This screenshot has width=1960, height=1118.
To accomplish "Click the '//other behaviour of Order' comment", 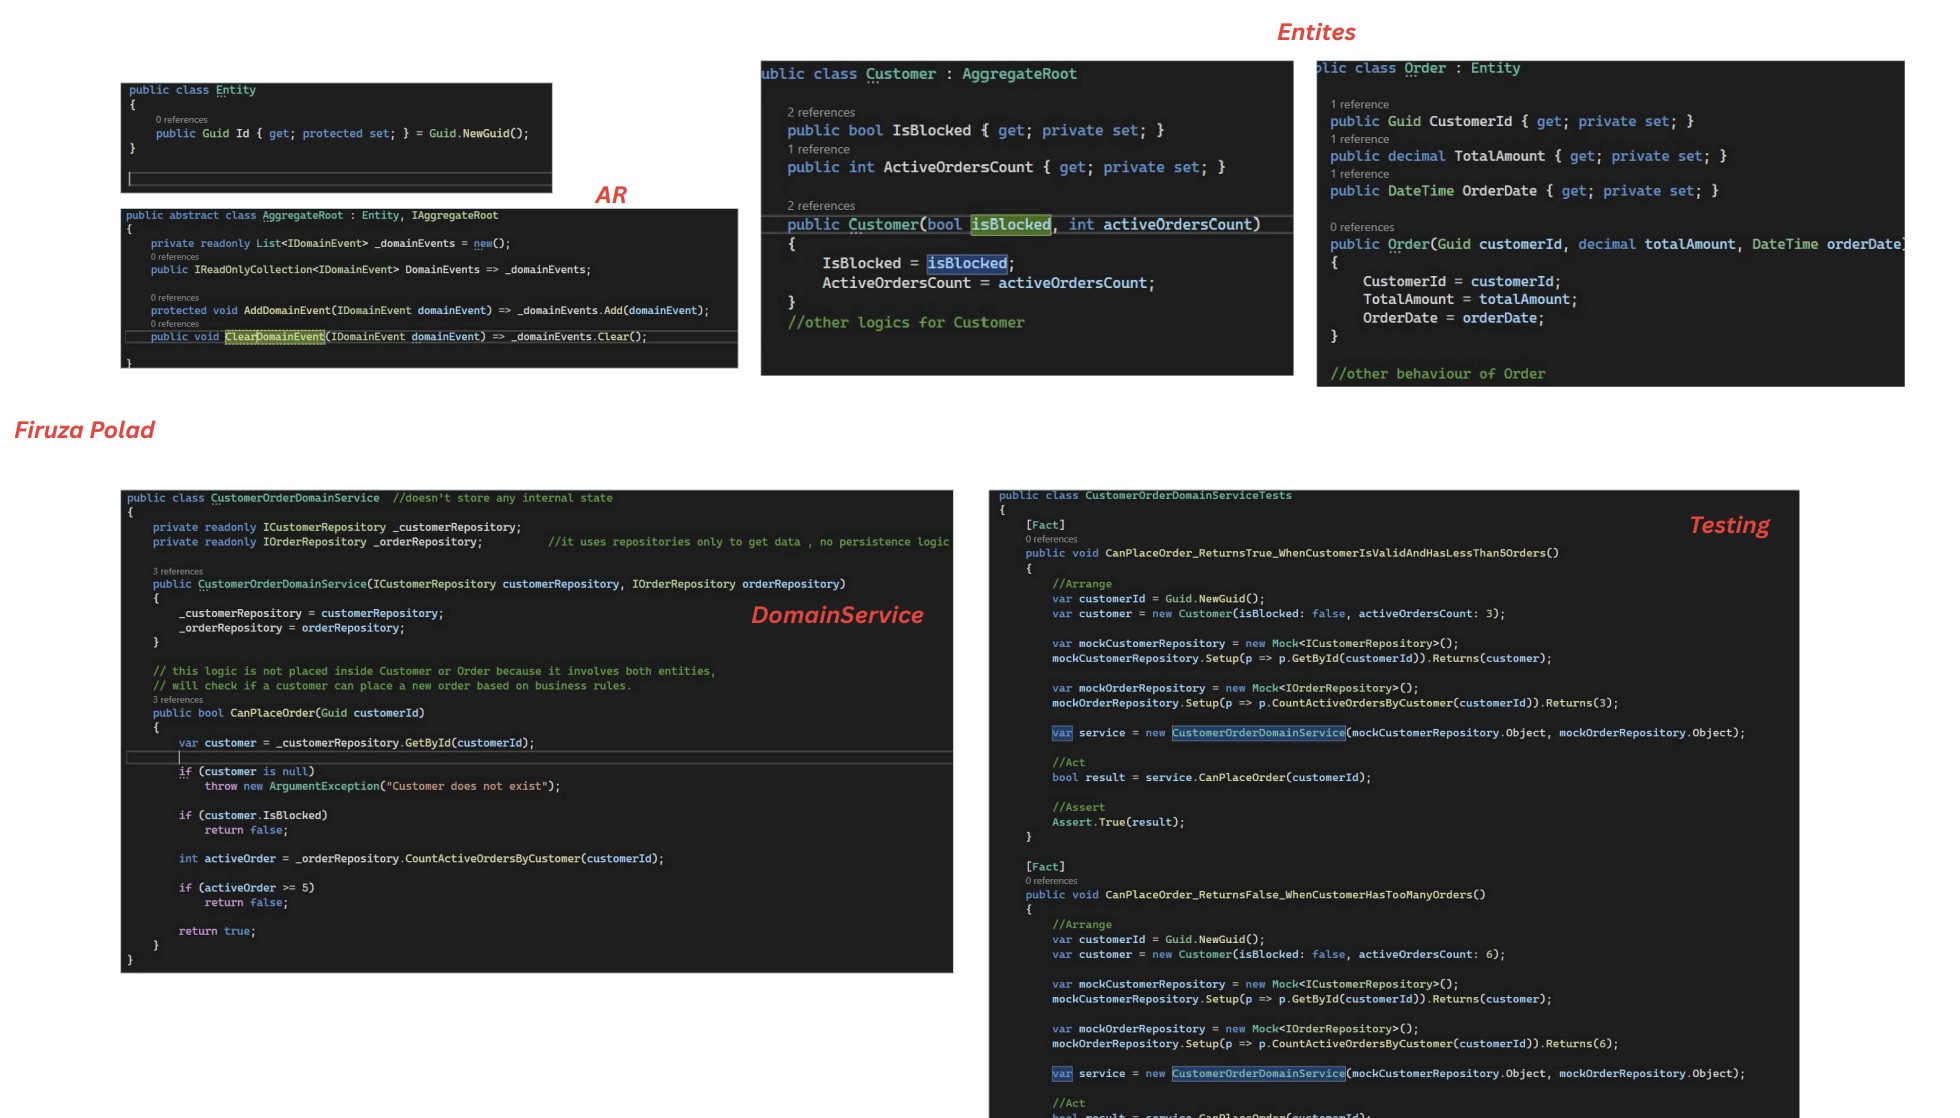I will (1436, 374).
